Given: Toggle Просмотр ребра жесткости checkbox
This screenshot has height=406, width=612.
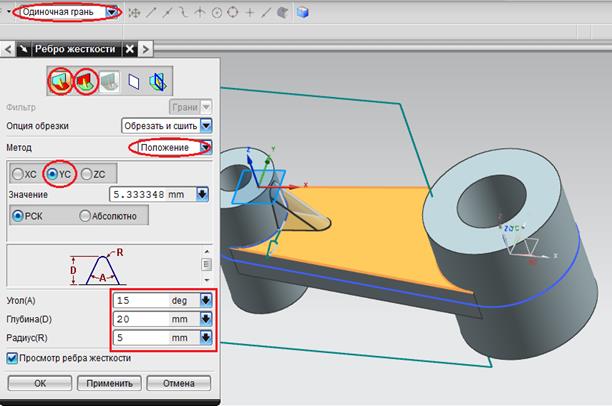Looking at the screenshot, I should [x=13, y=358].
